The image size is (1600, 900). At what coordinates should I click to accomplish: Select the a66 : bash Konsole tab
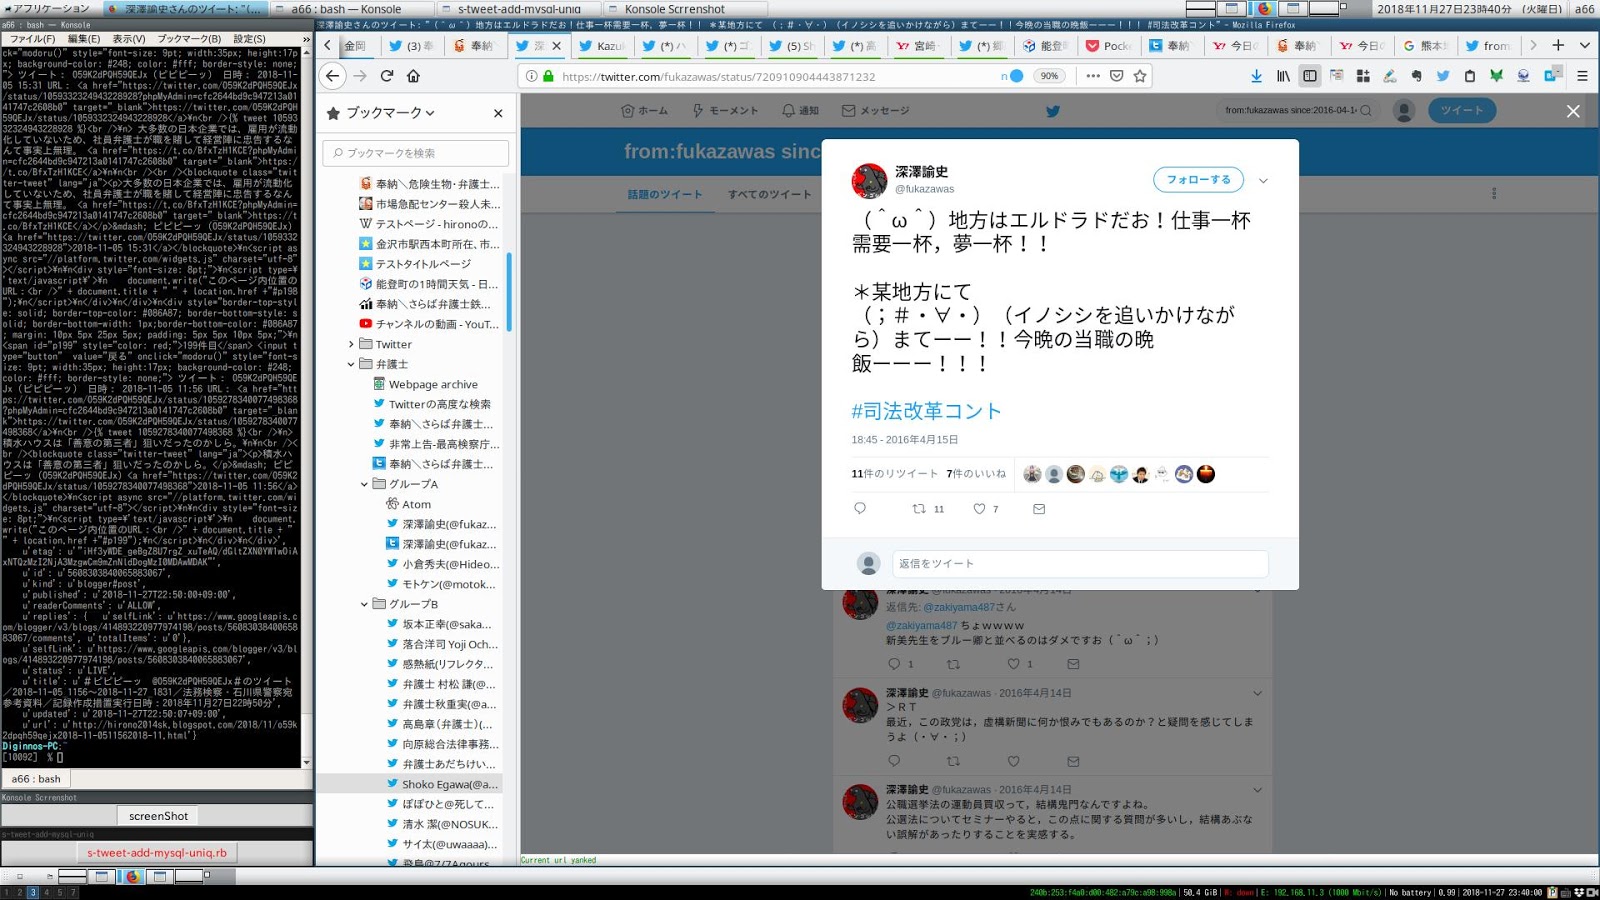(x=36, y=778)
